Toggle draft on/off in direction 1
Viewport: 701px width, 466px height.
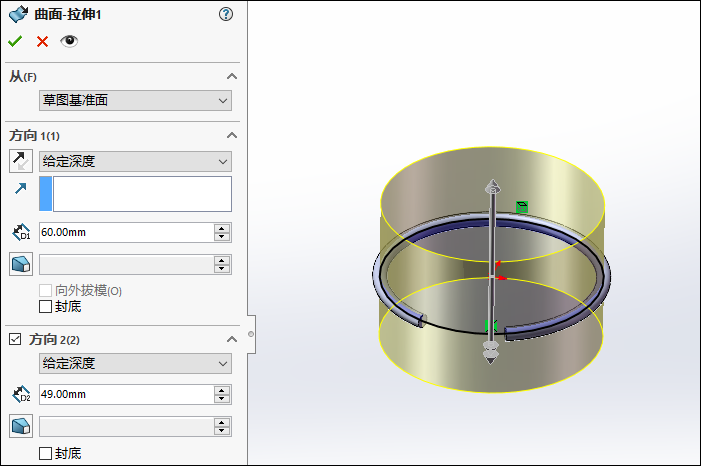(x=21, y=264)
